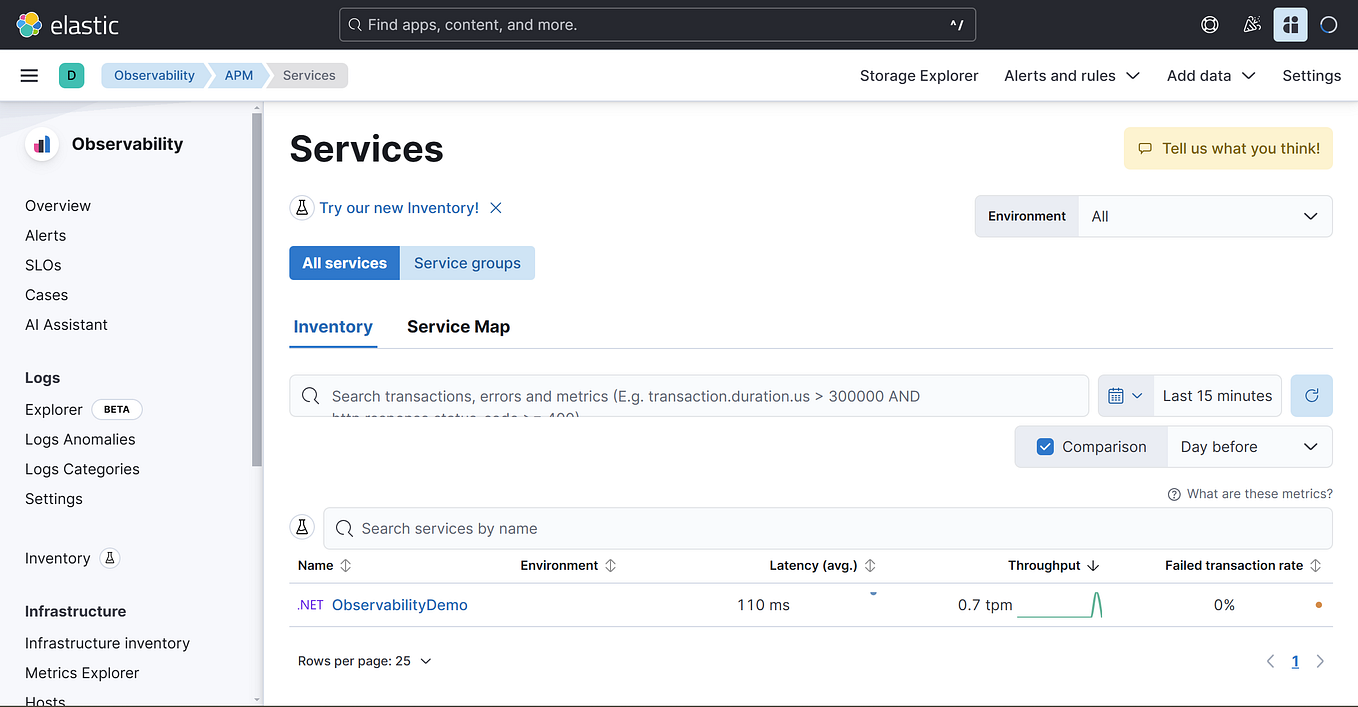Open the Elastic apps grid icon
Screen dimensions: 1358x707
pos(1290,24)
